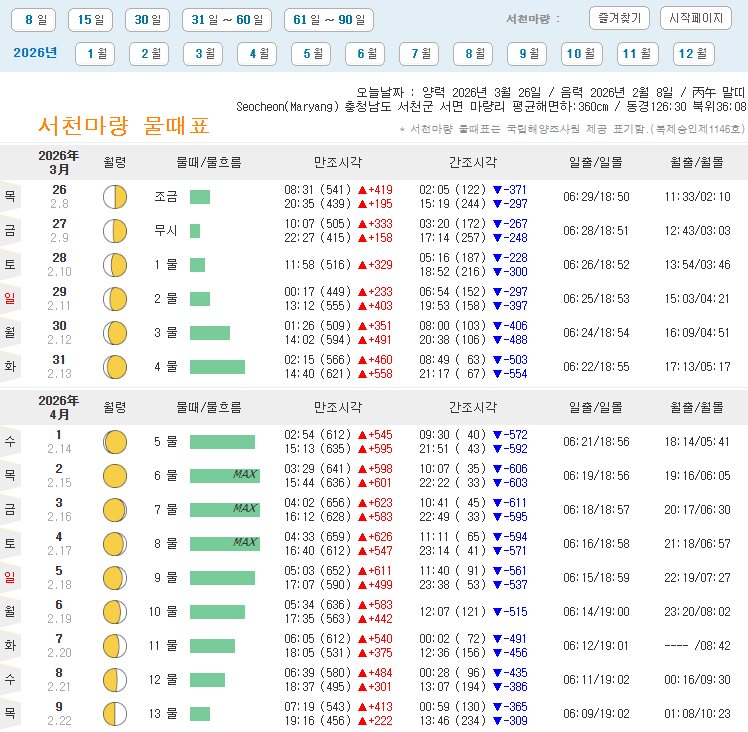Click Sunday 일 label for April 5
The image size is (748, 732).
(10, 578)
